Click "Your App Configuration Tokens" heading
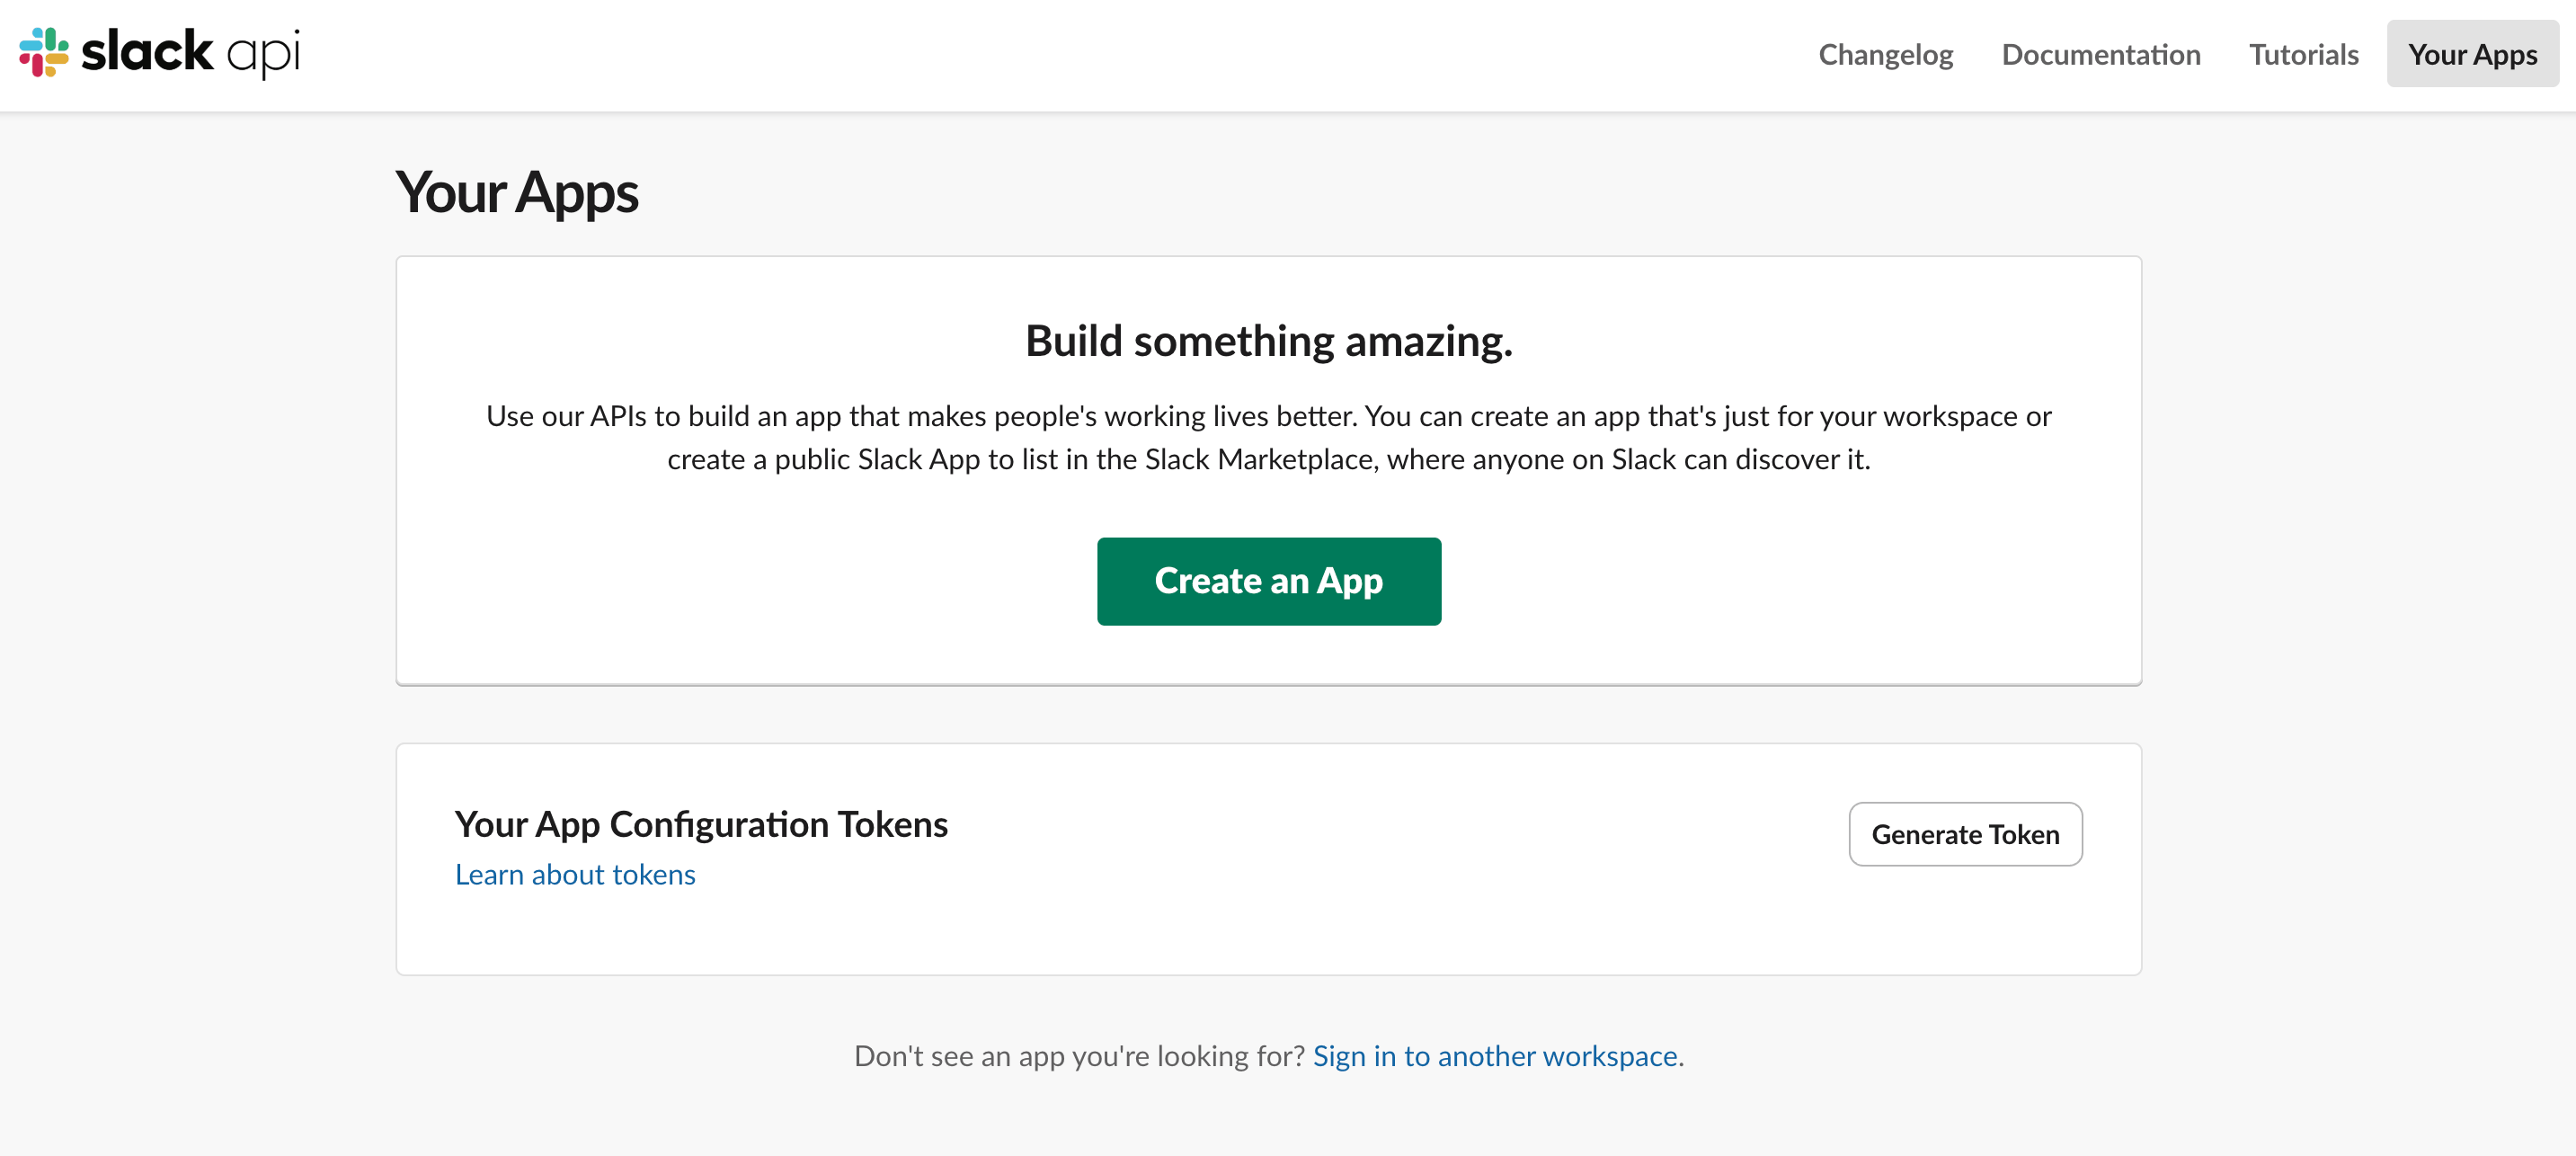 click(701, 824)
